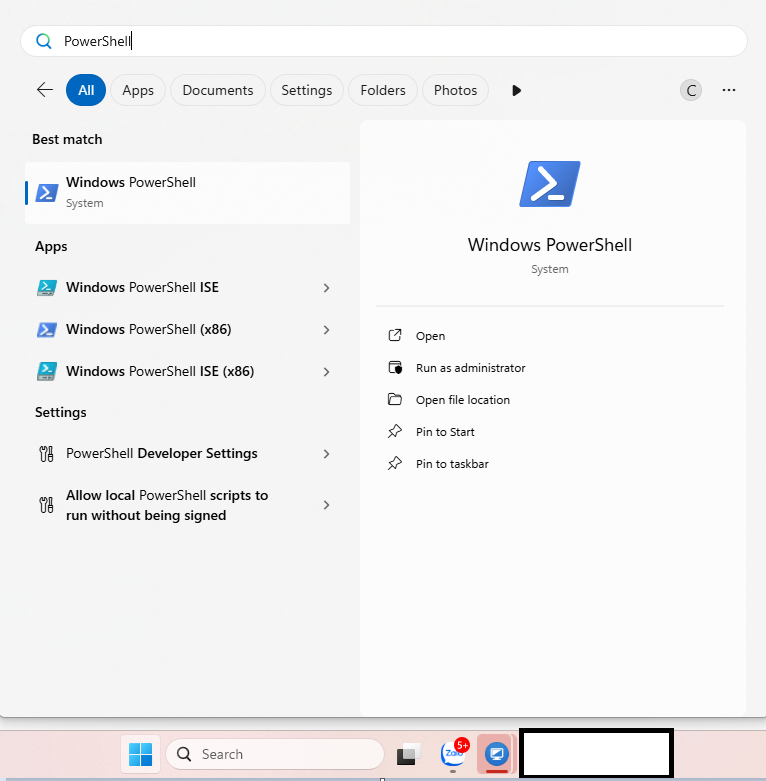Open Windows PowerShell best match result
The width and height of the screenshot is (766, 781).
(x=187, y=193)
